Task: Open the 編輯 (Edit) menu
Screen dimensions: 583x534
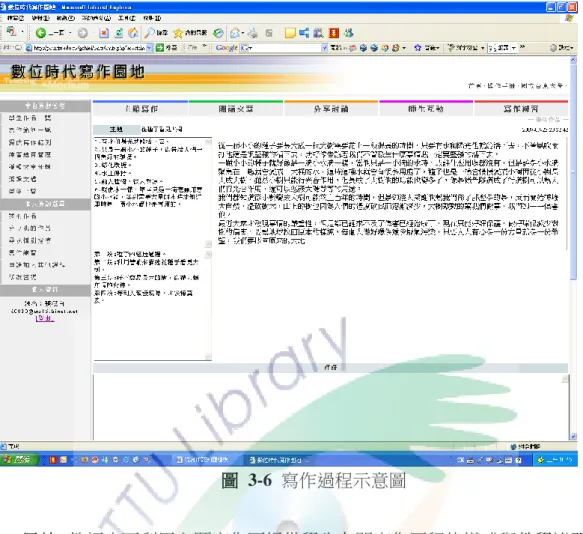Action: [41, 18]
